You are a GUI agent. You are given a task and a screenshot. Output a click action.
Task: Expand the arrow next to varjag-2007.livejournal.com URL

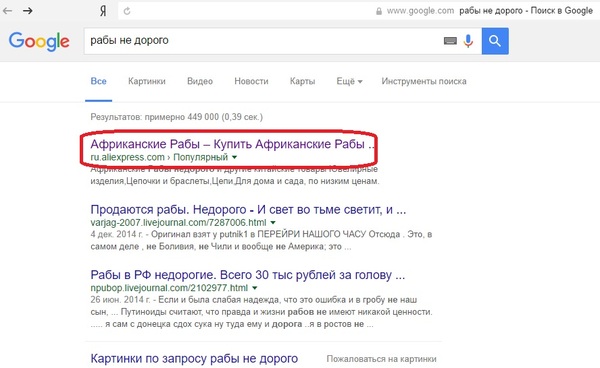(x=273, y=223)
